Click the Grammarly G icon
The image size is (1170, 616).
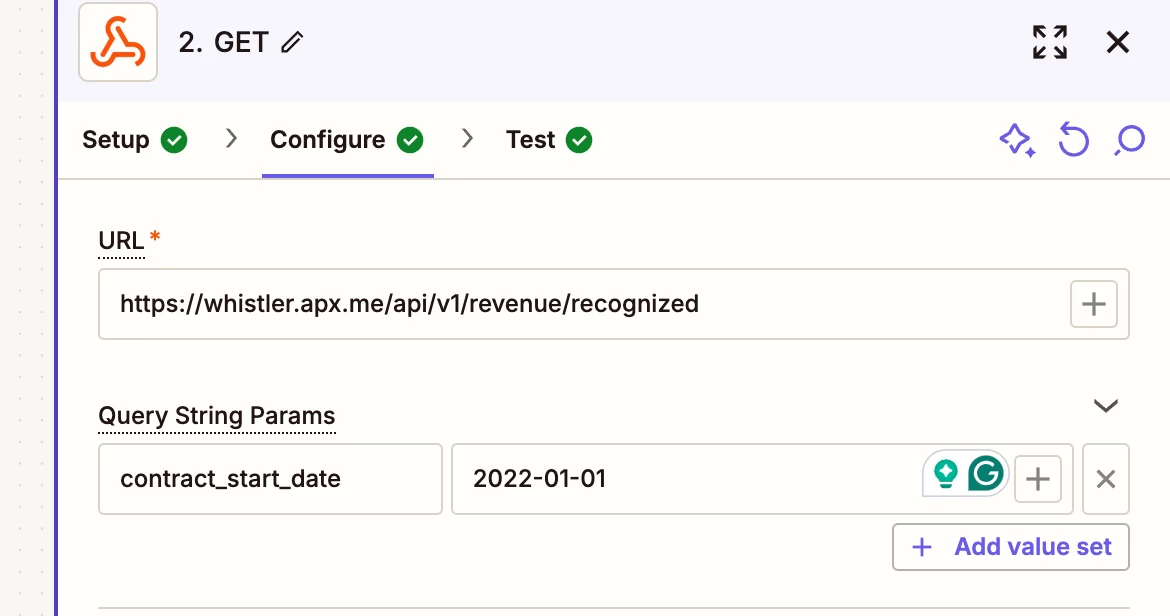(986, 473)
